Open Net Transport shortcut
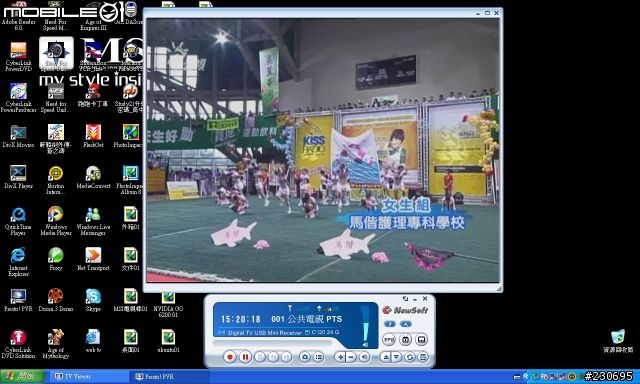This screenshot has width=640, height=384. pyautogui.click(x=93, y=260)
